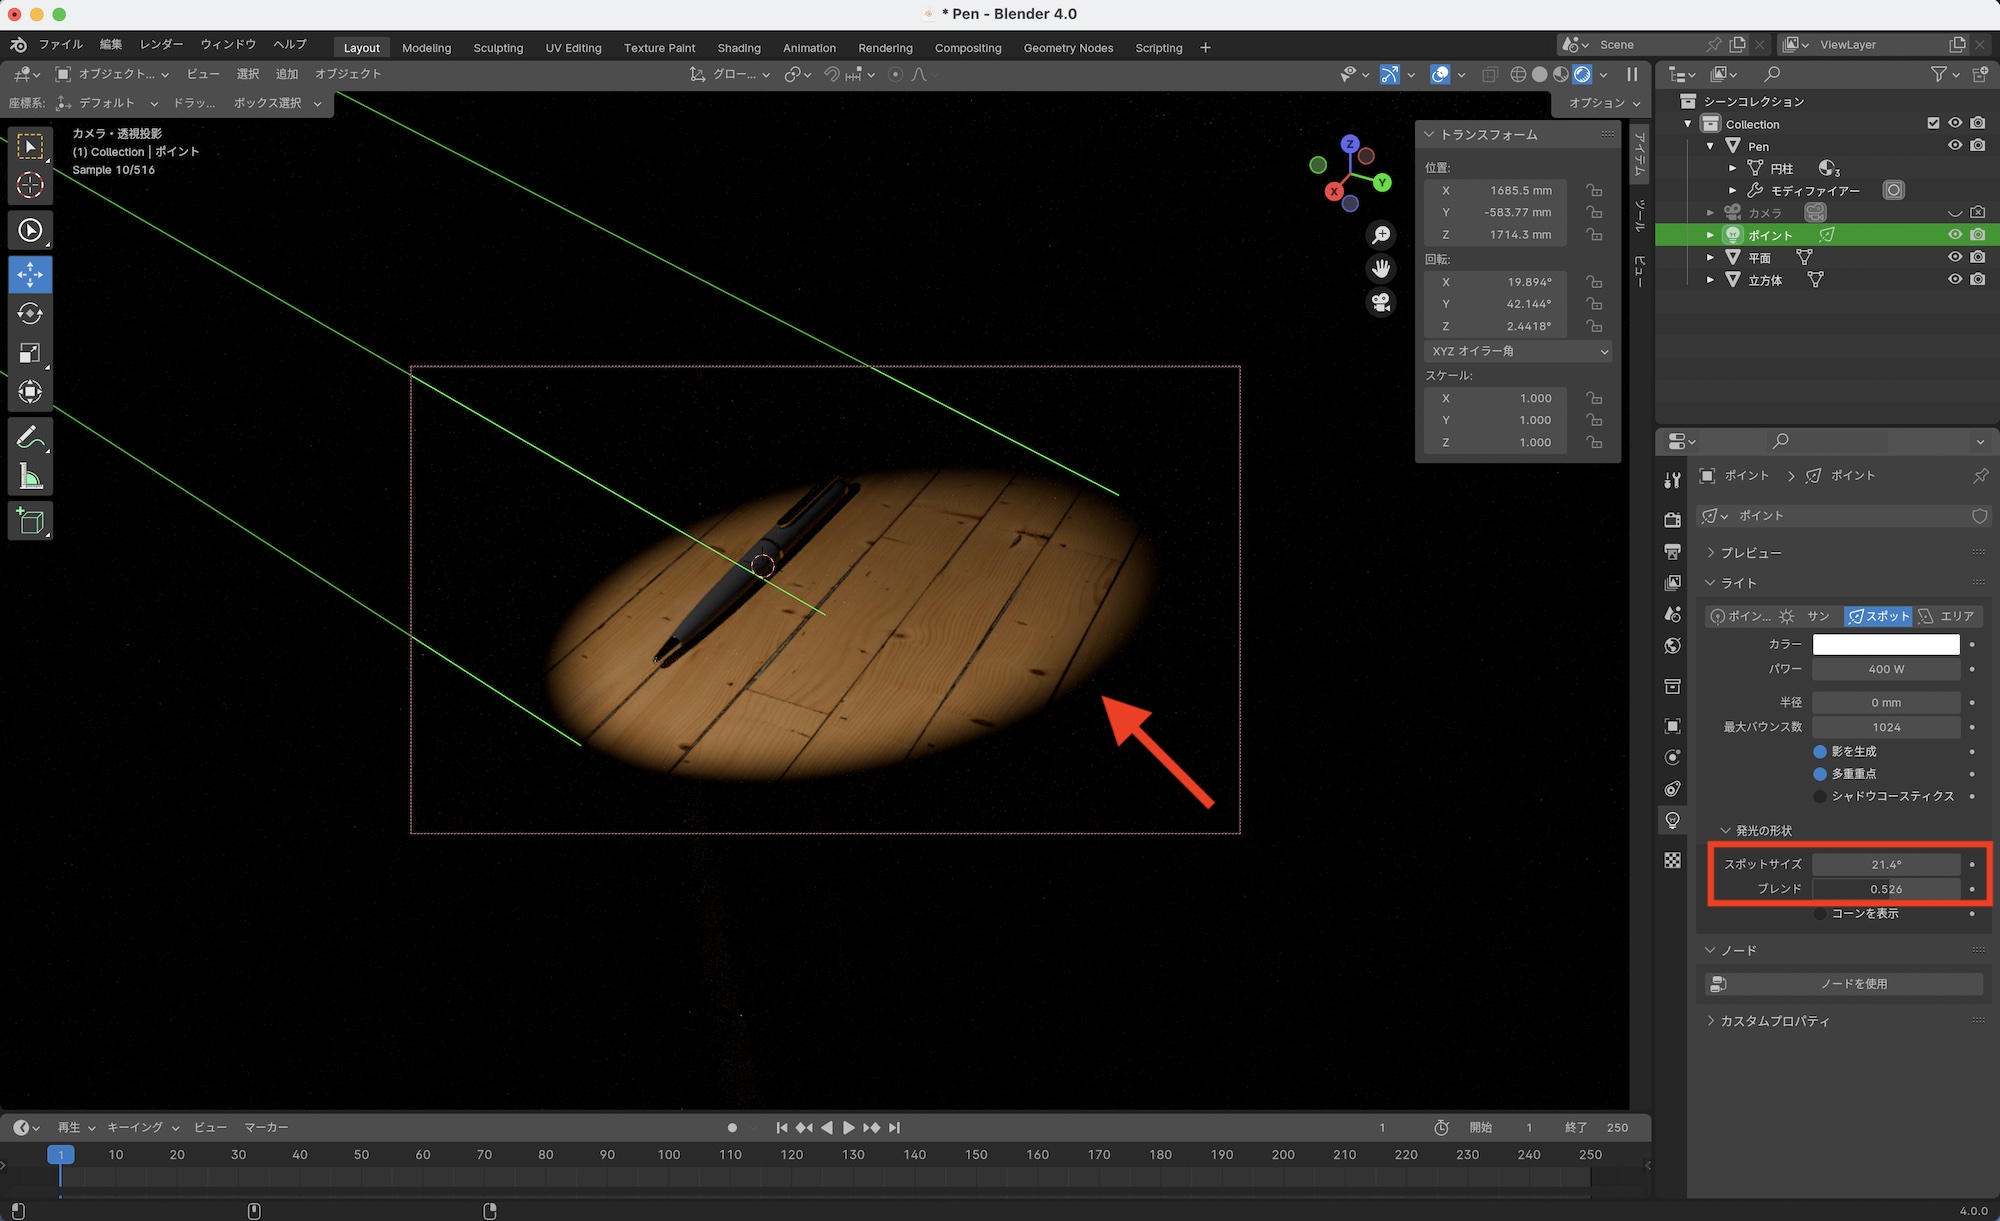Open the レンダー menu

(161, 44)
